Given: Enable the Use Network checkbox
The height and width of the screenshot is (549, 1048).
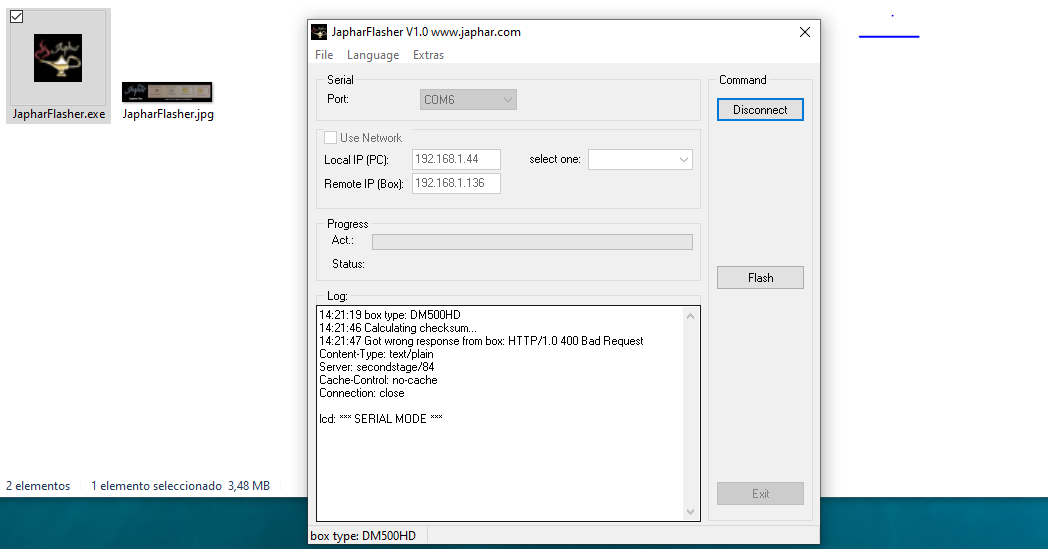Looking at the screenshot, I should tap(330, 138).
